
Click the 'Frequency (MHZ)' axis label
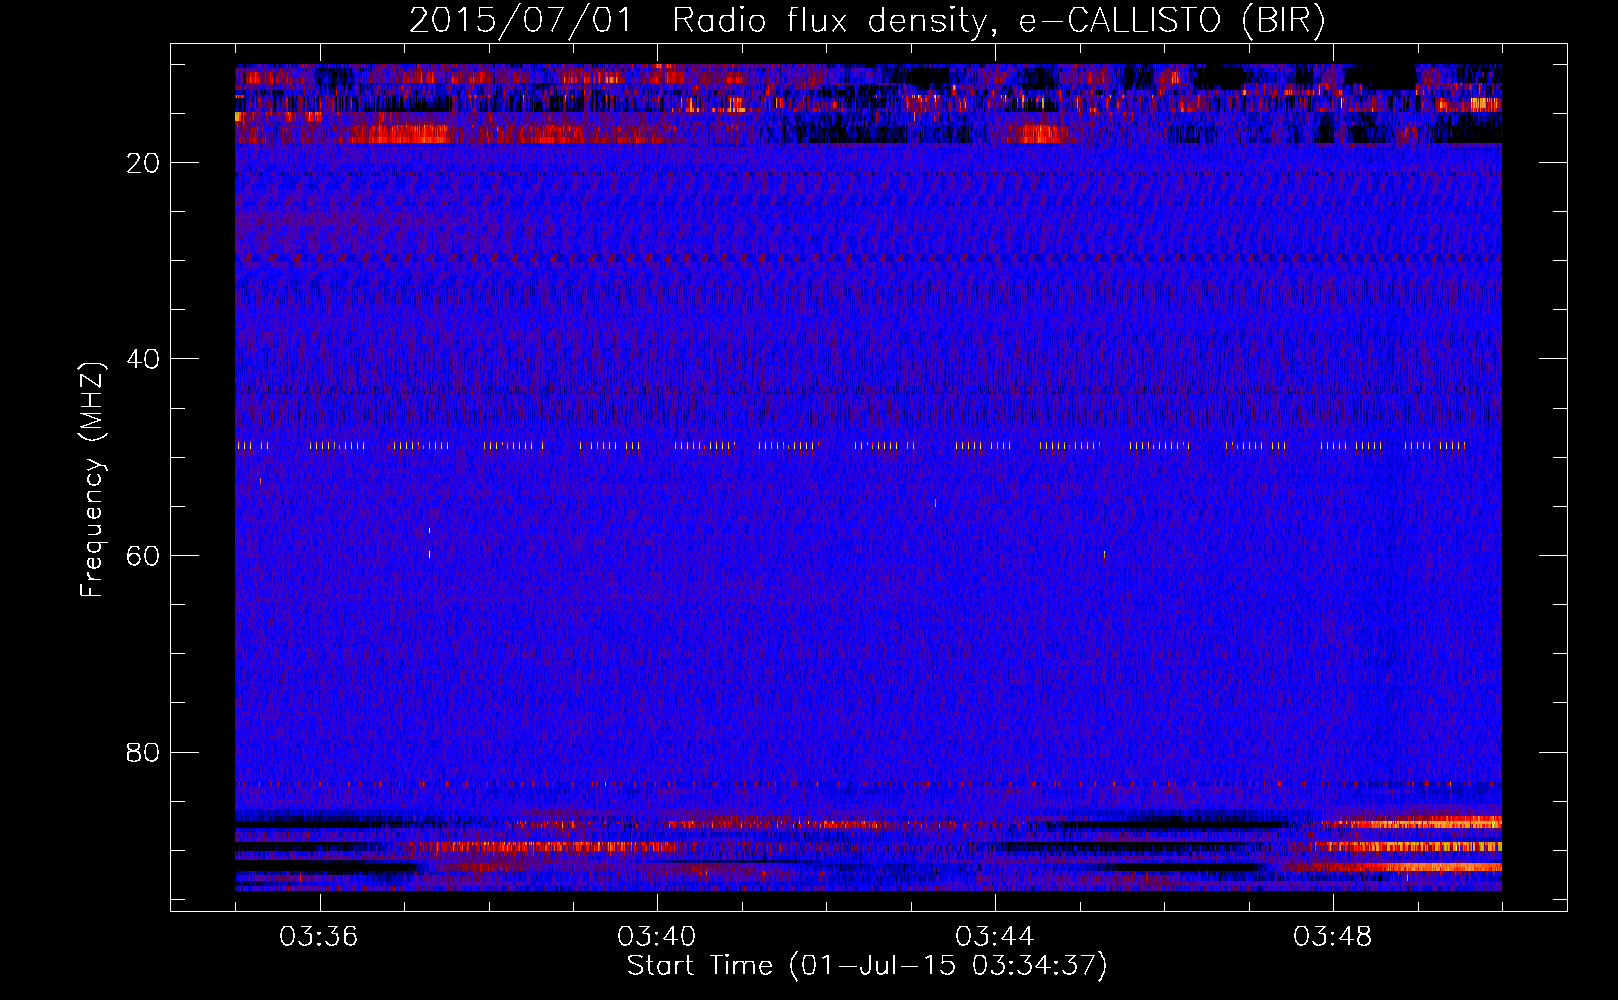(92, 480)
